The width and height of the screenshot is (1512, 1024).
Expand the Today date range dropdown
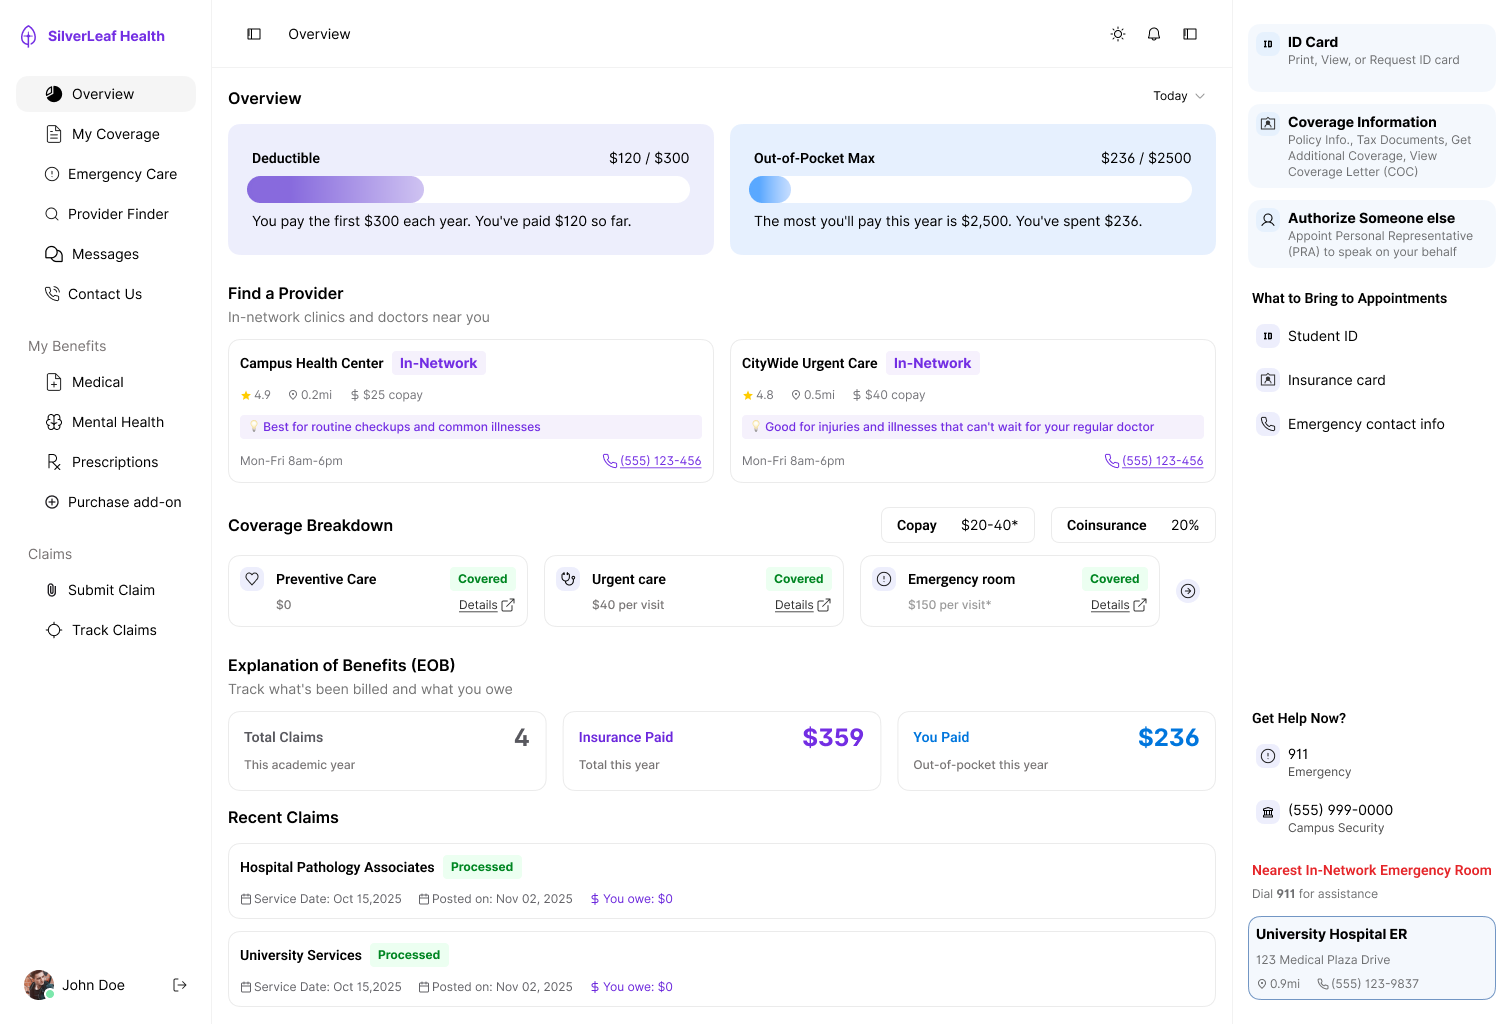1179,96
